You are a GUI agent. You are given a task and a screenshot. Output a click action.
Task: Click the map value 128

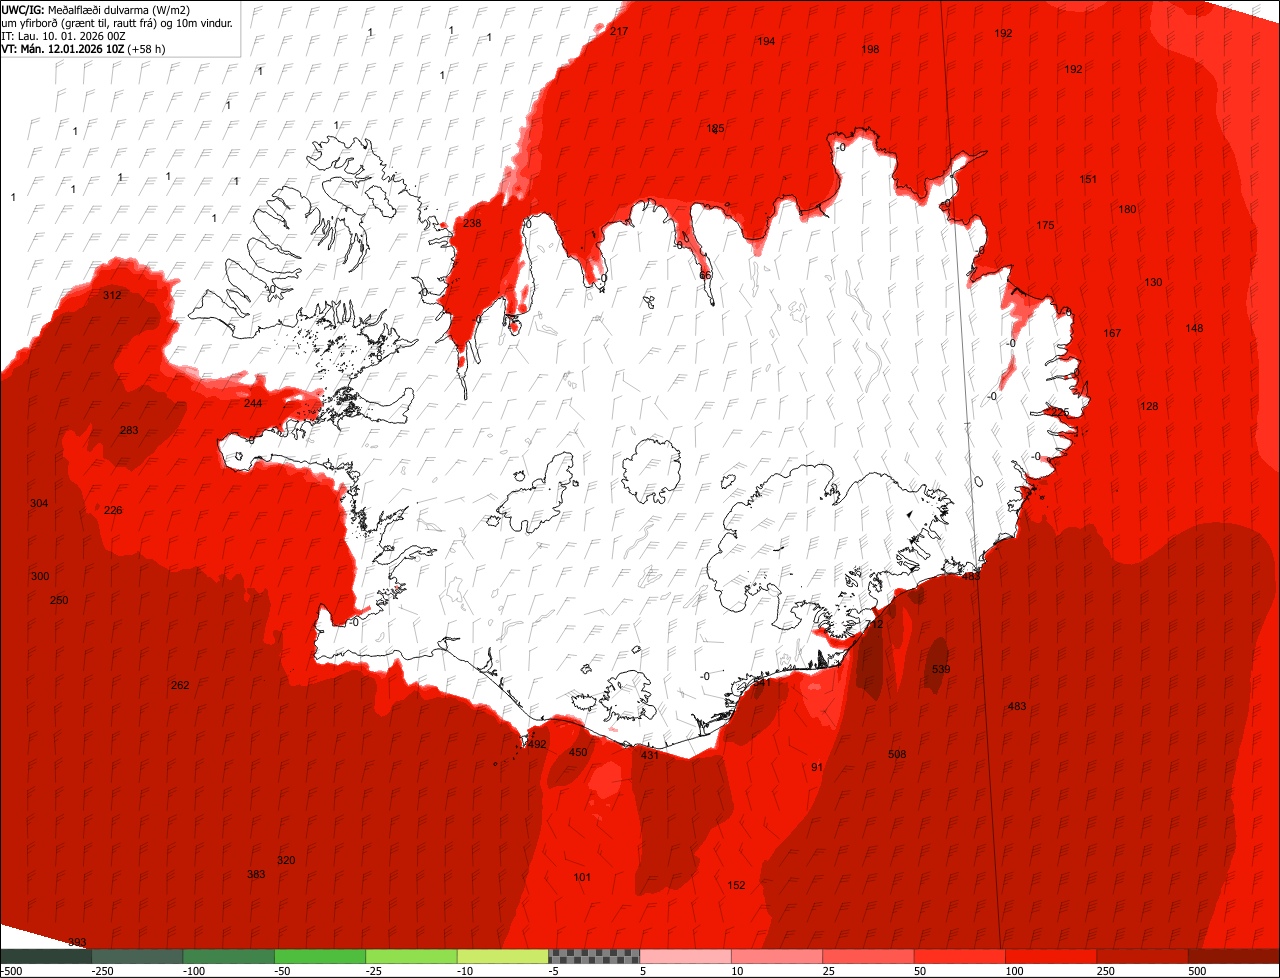[1149, 406]
